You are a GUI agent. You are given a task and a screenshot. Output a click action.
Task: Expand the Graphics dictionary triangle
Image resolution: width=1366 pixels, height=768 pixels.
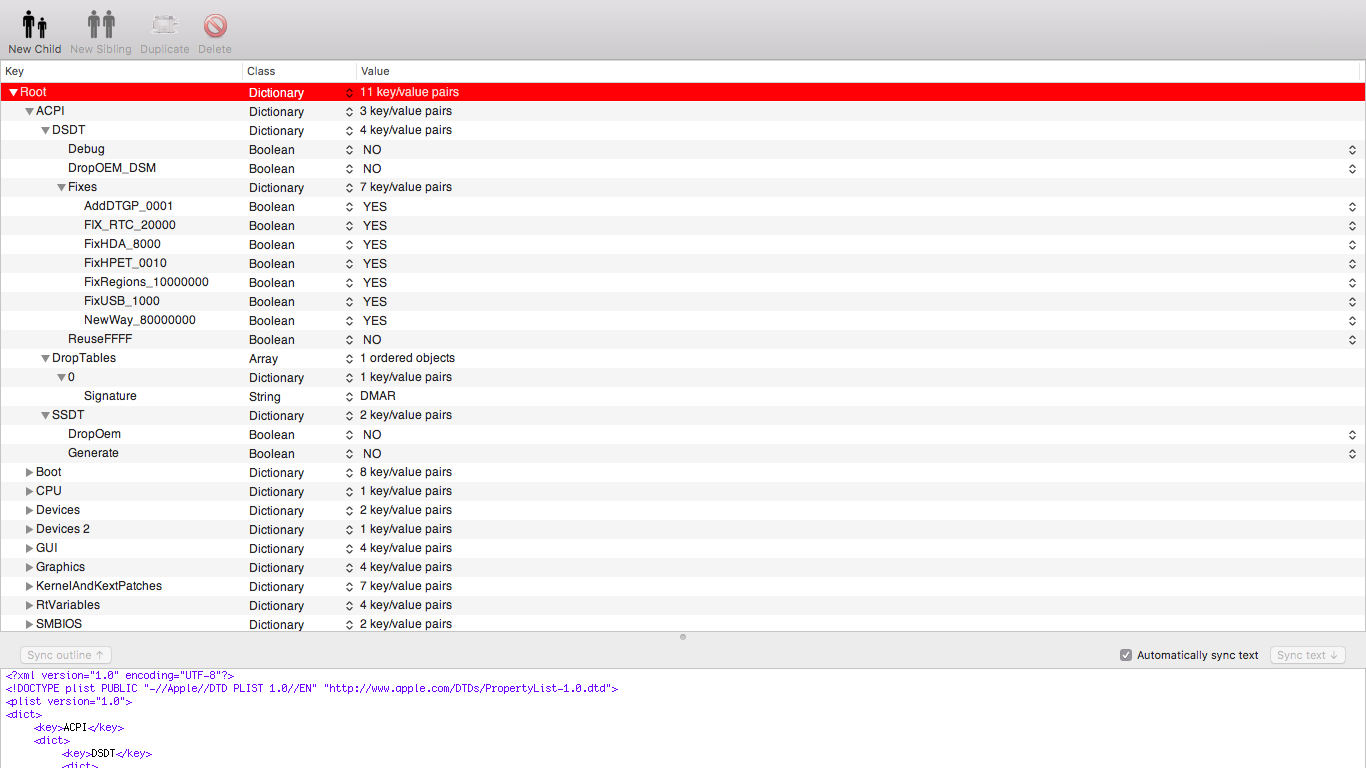pyautogui.click(x=30, y=567)
